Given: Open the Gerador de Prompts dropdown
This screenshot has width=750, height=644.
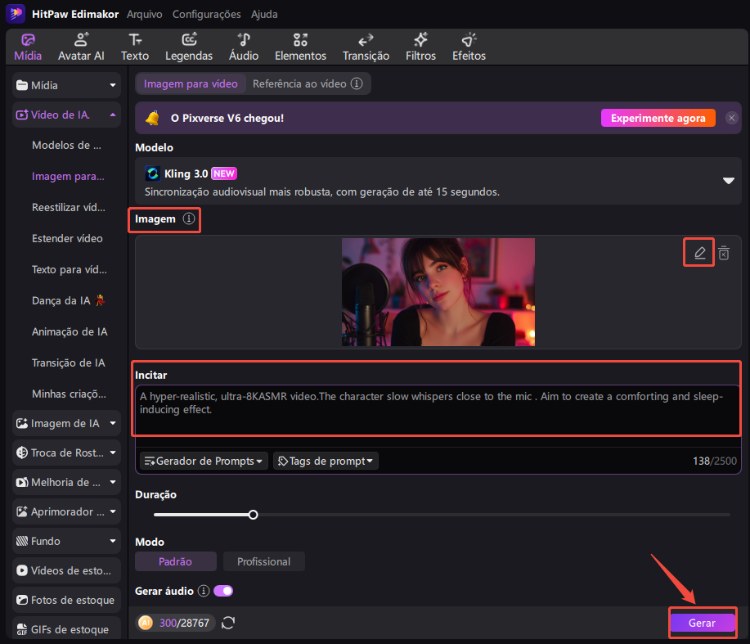Looking at the screenshot, I should click(203, 461).
